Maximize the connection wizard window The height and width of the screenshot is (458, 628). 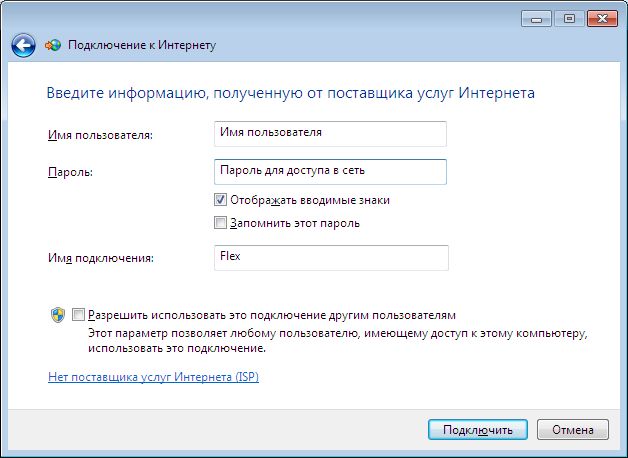[569, 19]
